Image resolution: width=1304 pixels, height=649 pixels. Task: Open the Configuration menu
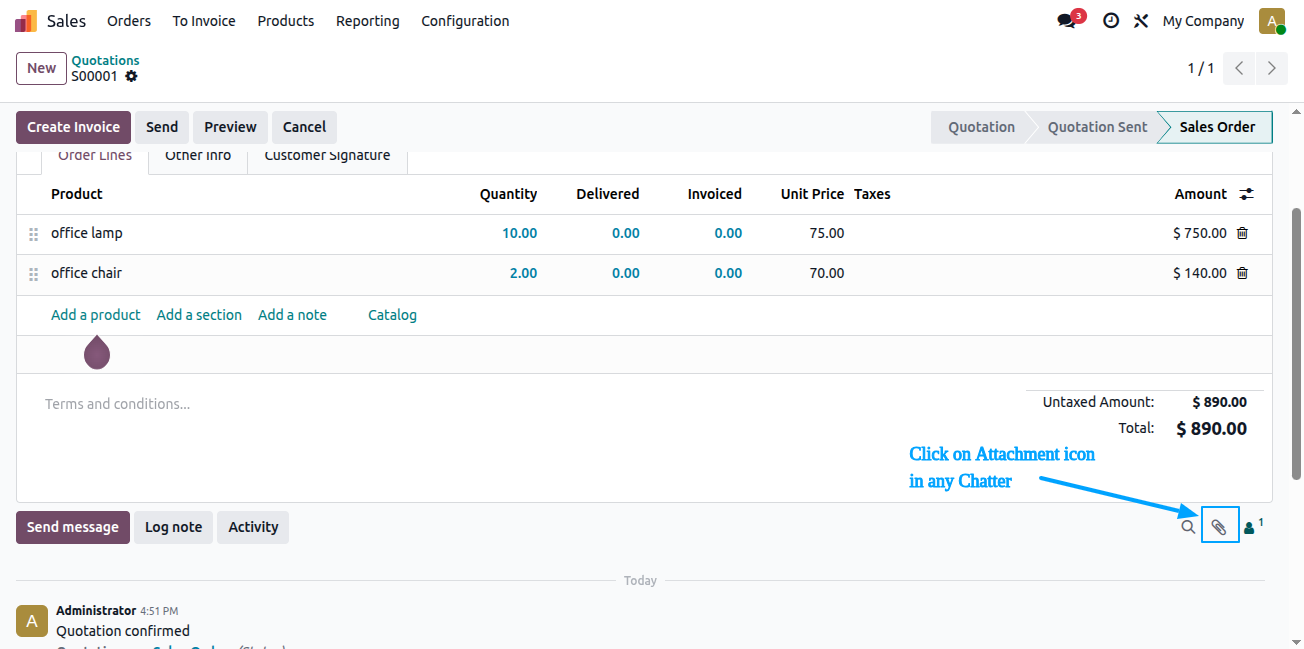tap(465, 21)
